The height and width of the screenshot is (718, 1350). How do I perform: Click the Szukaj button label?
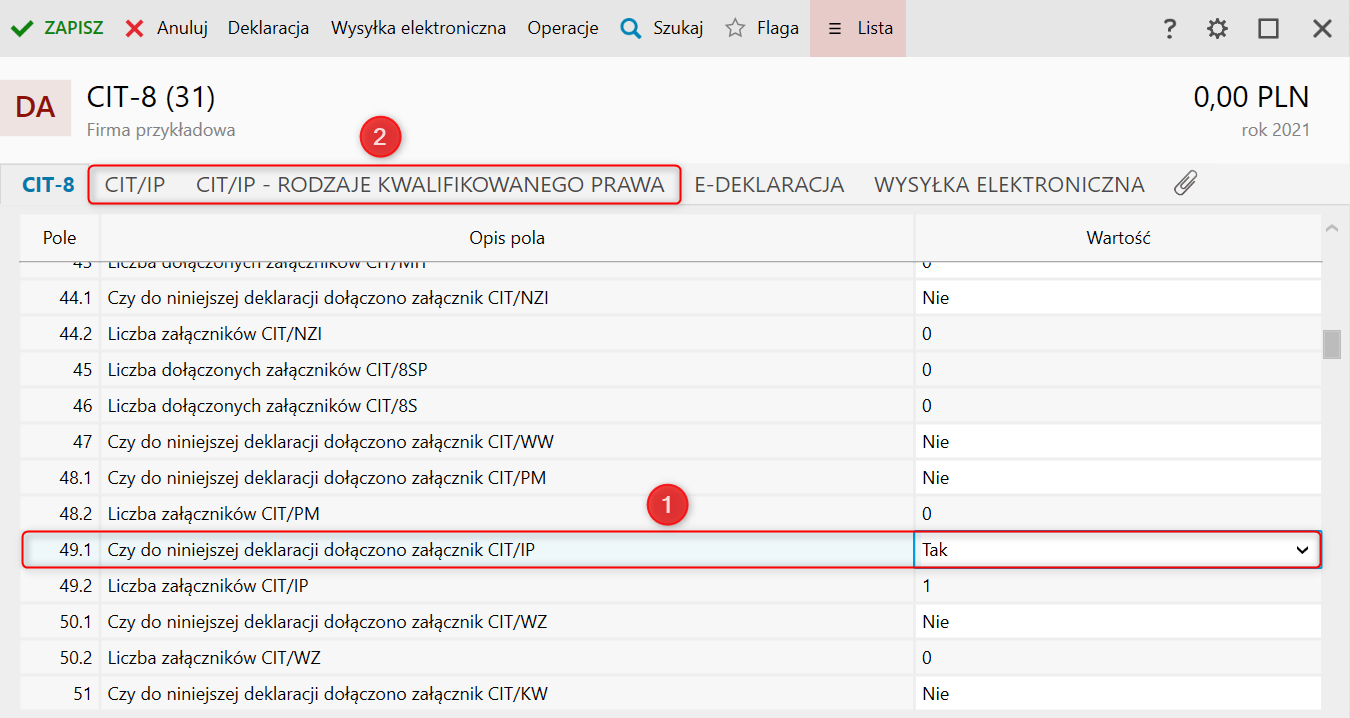pyautogui.click(x=678, y=28)
